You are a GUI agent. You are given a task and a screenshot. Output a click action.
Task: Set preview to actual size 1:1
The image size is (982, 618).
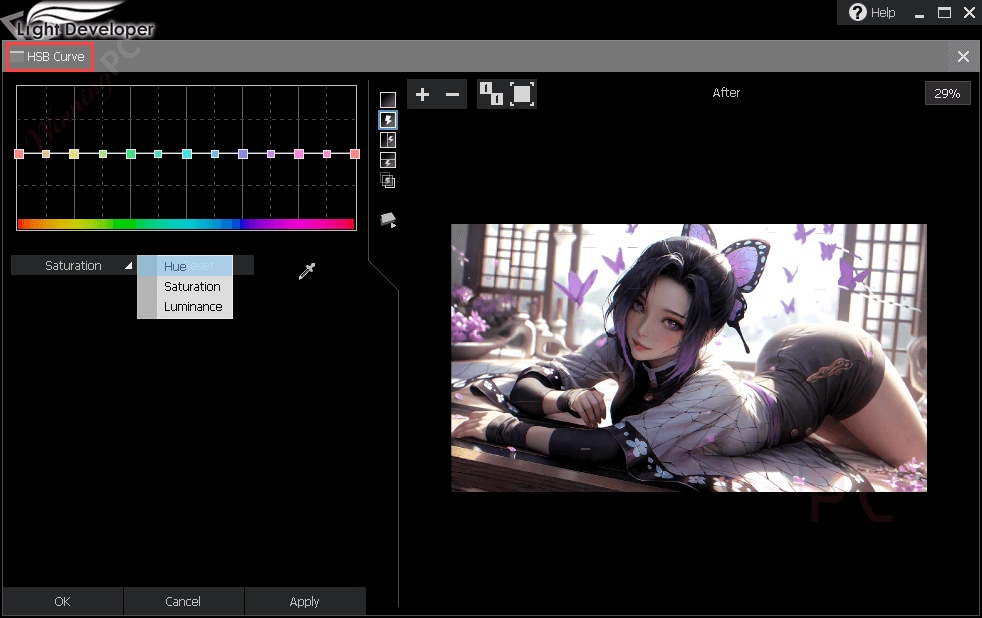pos(492,95)
